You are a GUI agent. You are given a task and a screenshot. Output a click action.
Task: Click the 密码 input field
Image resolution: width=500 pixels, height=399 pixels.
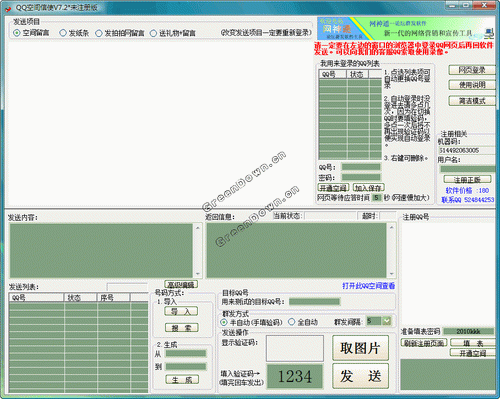pos(361,177)
